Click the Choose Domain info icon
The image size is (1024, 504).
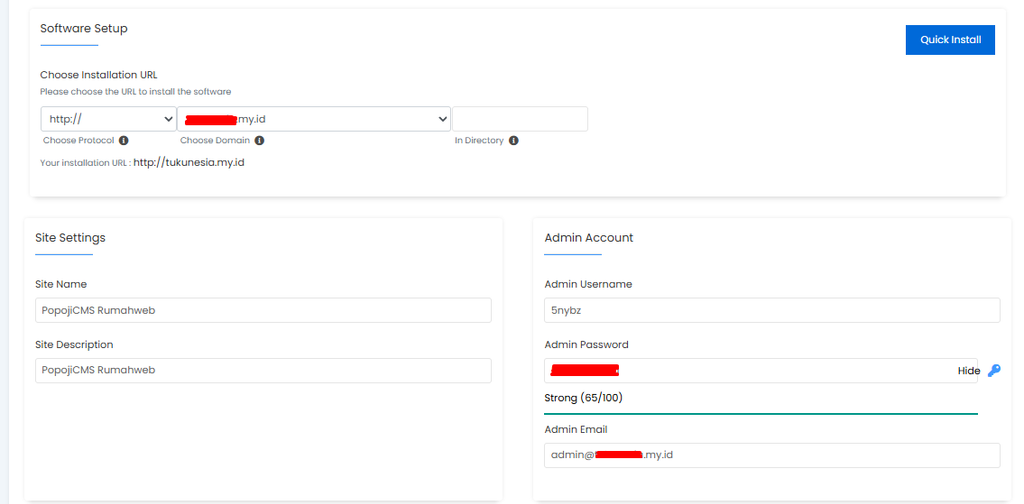[259, 140]
